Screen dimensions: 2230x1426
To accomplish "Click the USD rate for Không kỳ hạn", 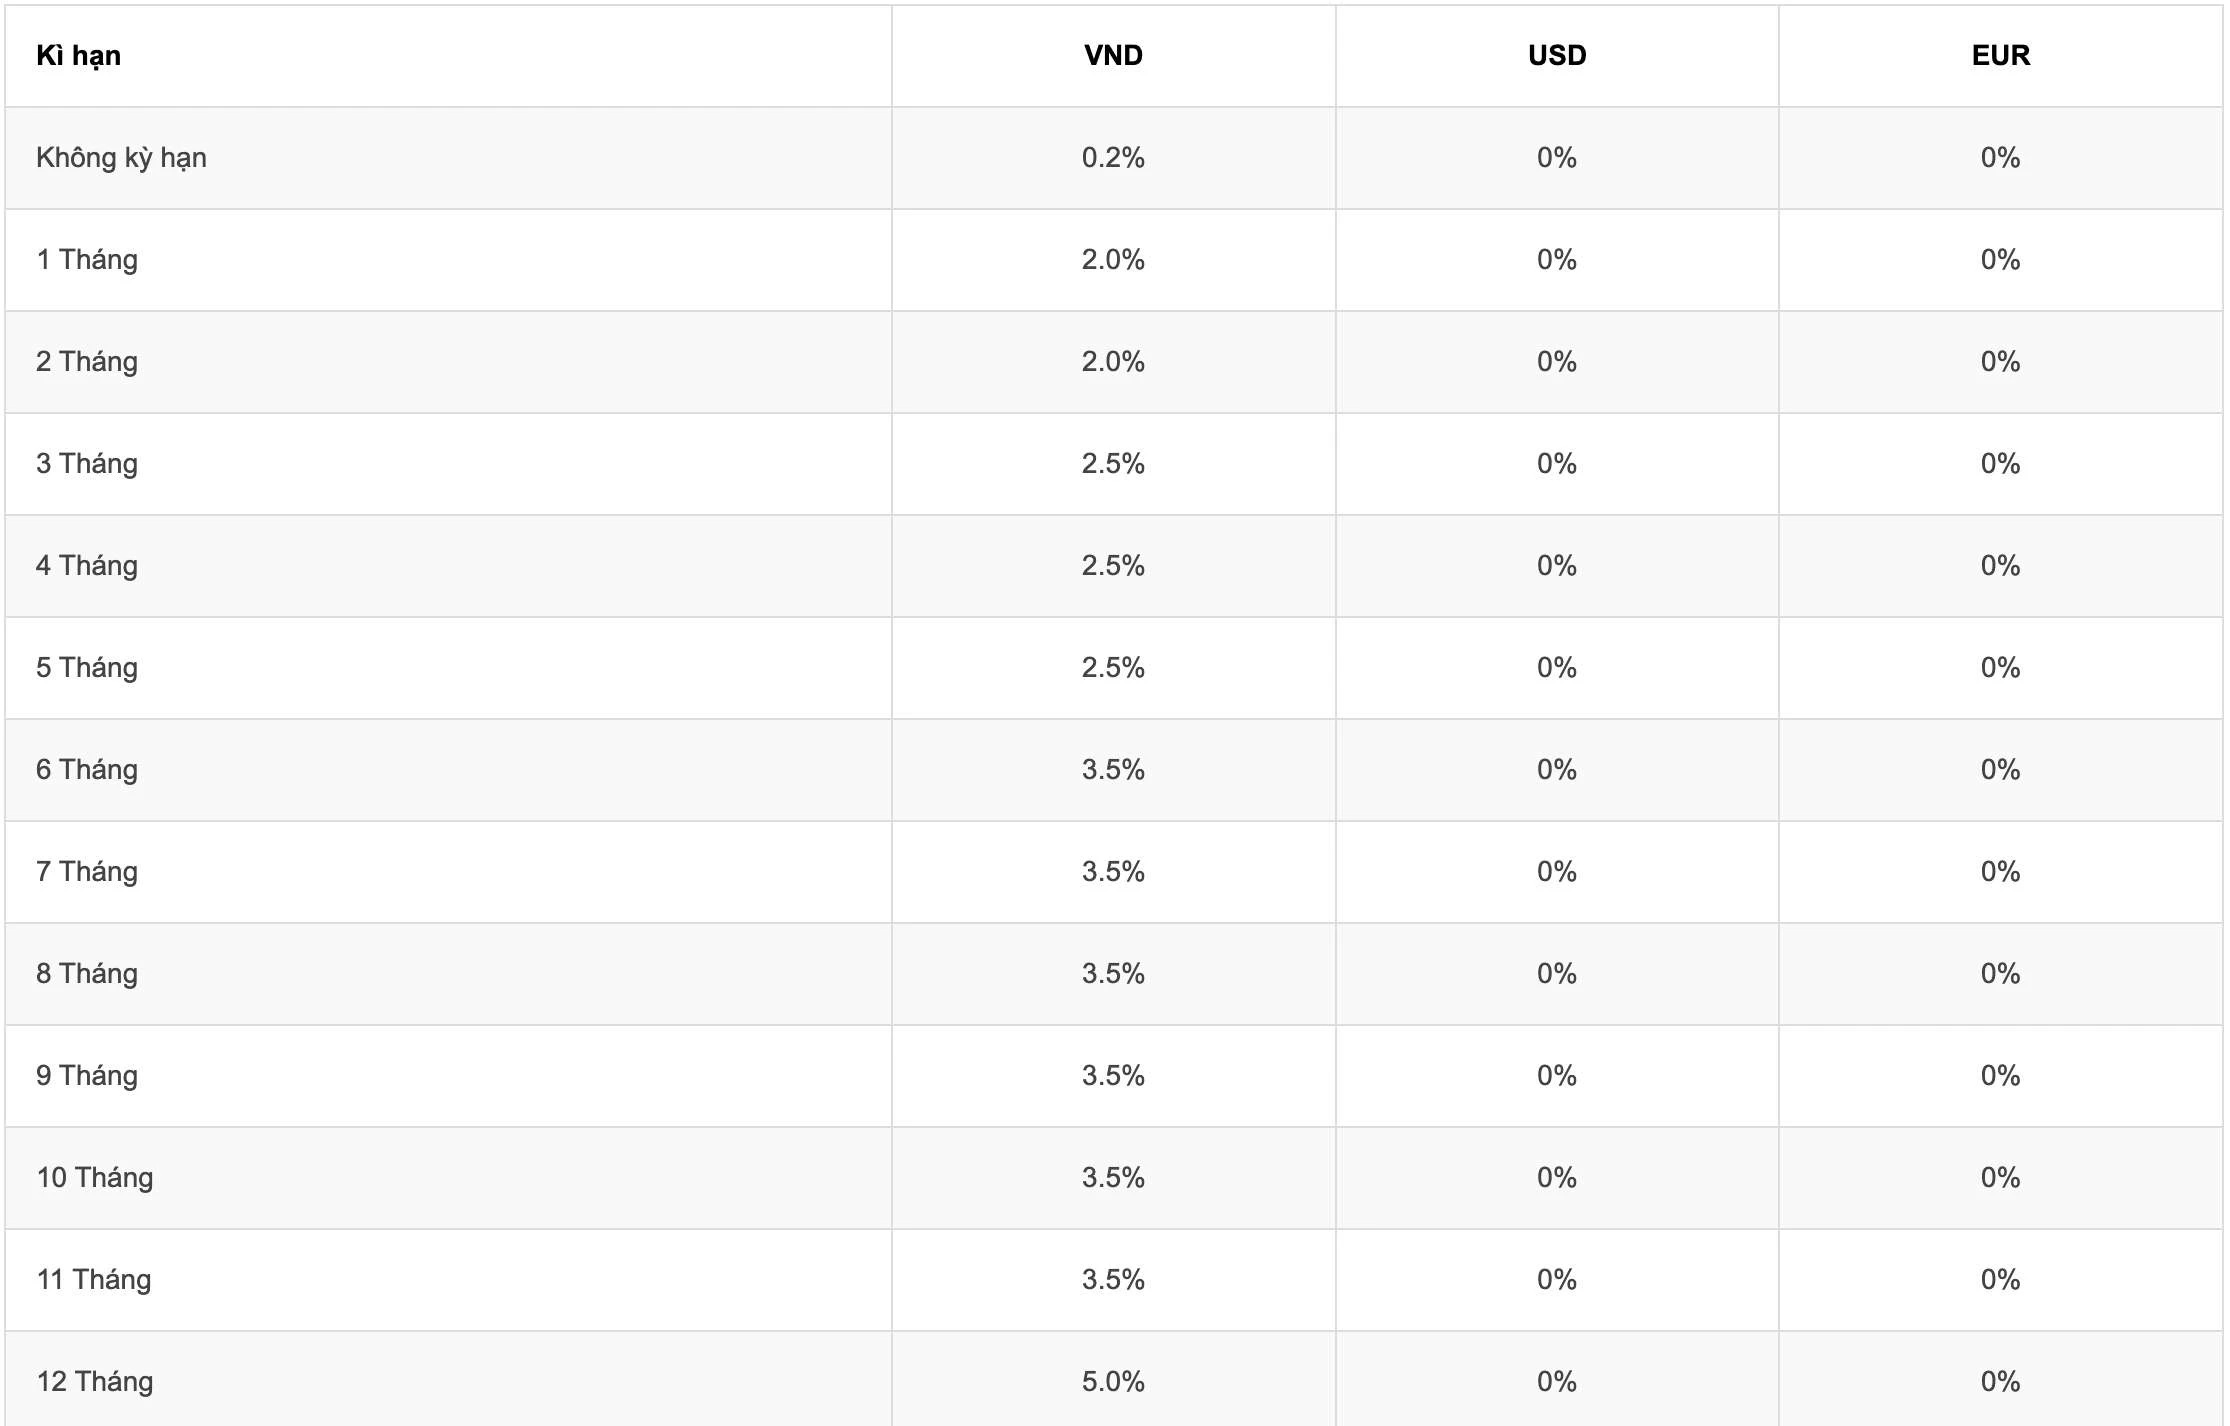I will pos(1557,158).
